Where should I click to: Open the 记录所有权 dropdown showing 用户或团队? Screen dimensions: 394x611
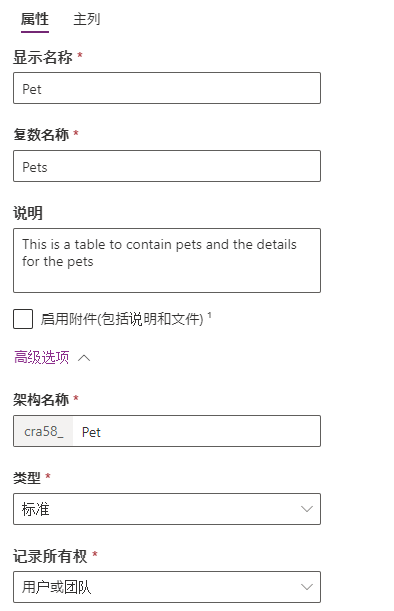click(167, 587)
